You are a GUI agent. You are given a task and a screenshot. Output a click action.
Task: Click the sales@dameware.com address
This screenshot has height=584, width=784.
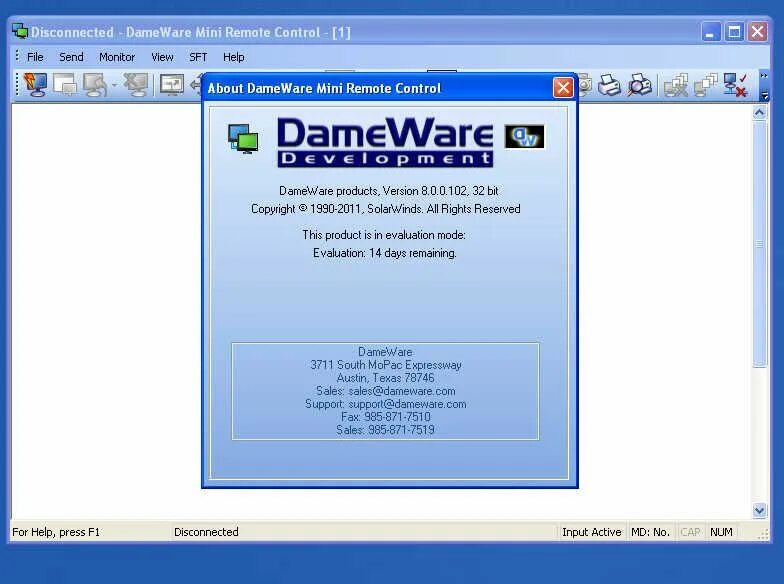tap(402, 390)
